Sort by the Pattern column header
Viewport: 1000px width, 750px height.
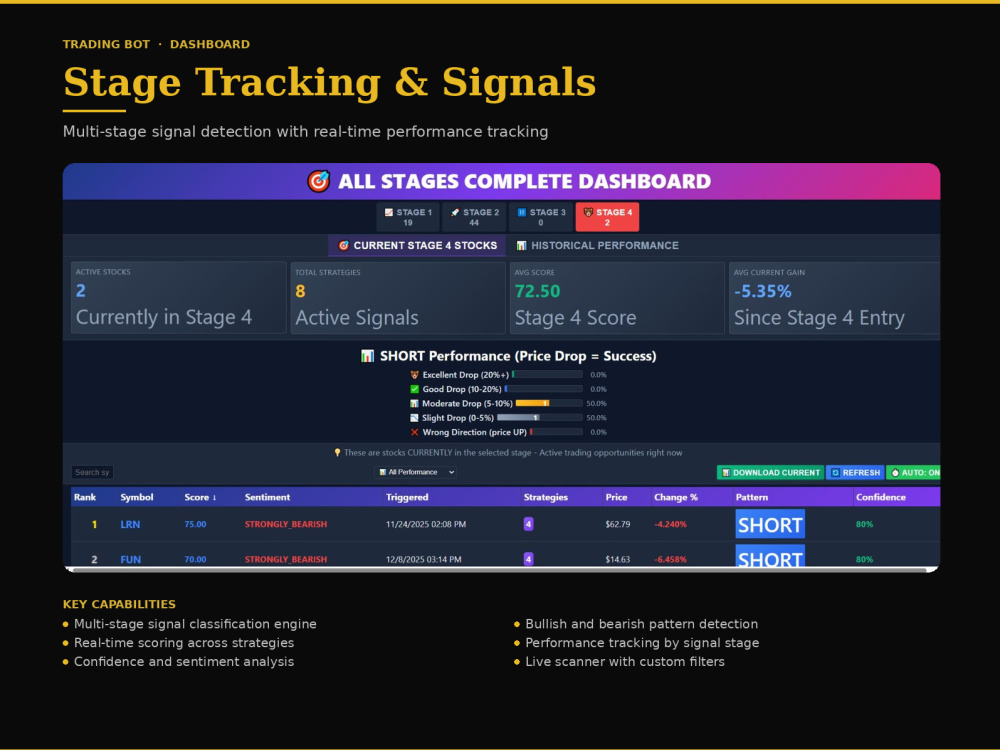tap(752, 497)
